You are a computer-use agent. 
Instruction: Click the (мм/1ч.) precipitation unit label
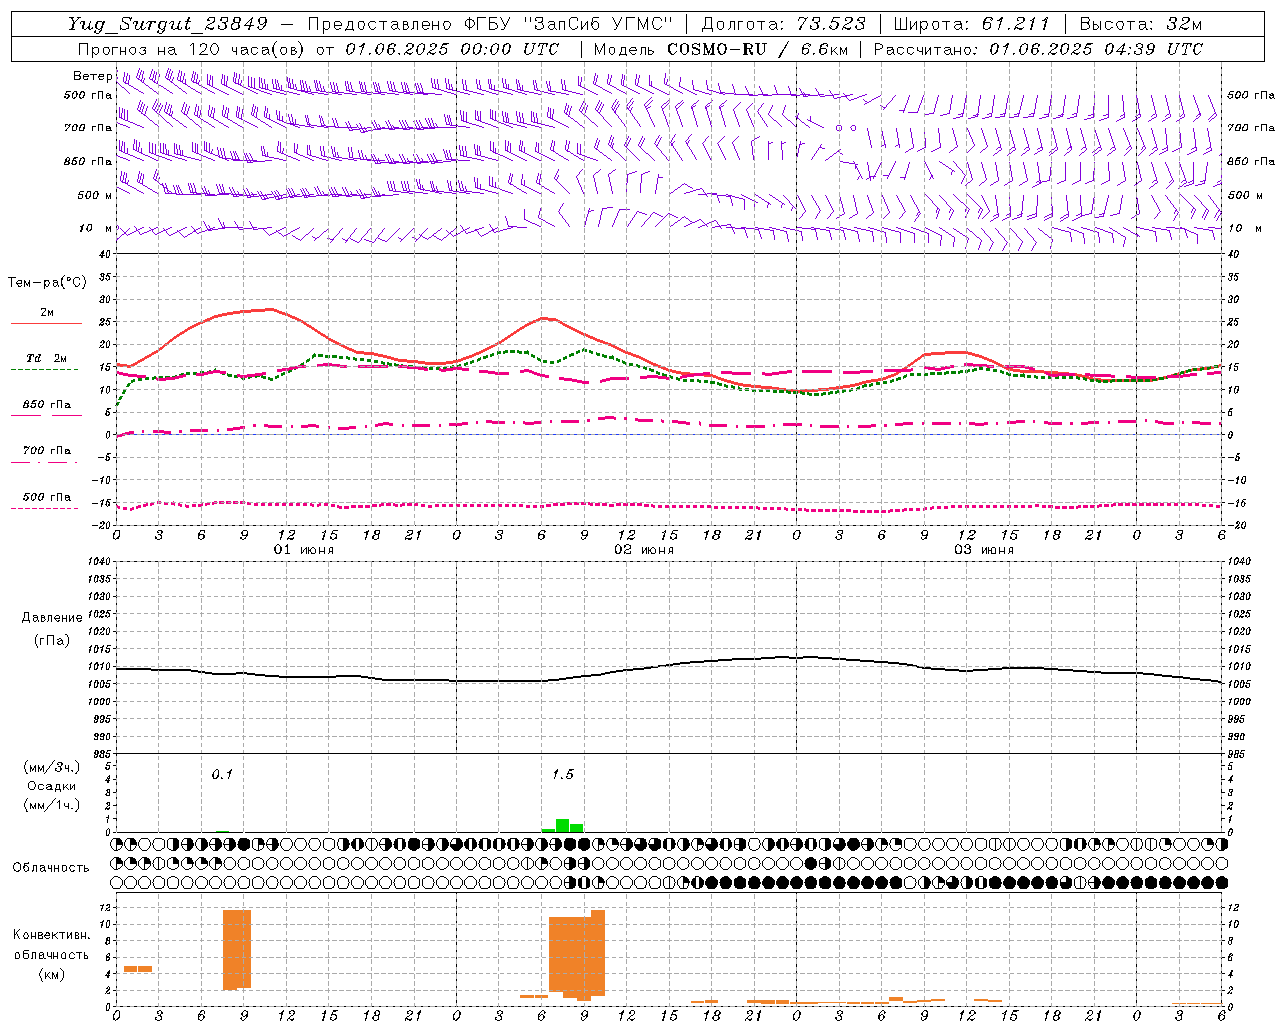tap(52, 805)
